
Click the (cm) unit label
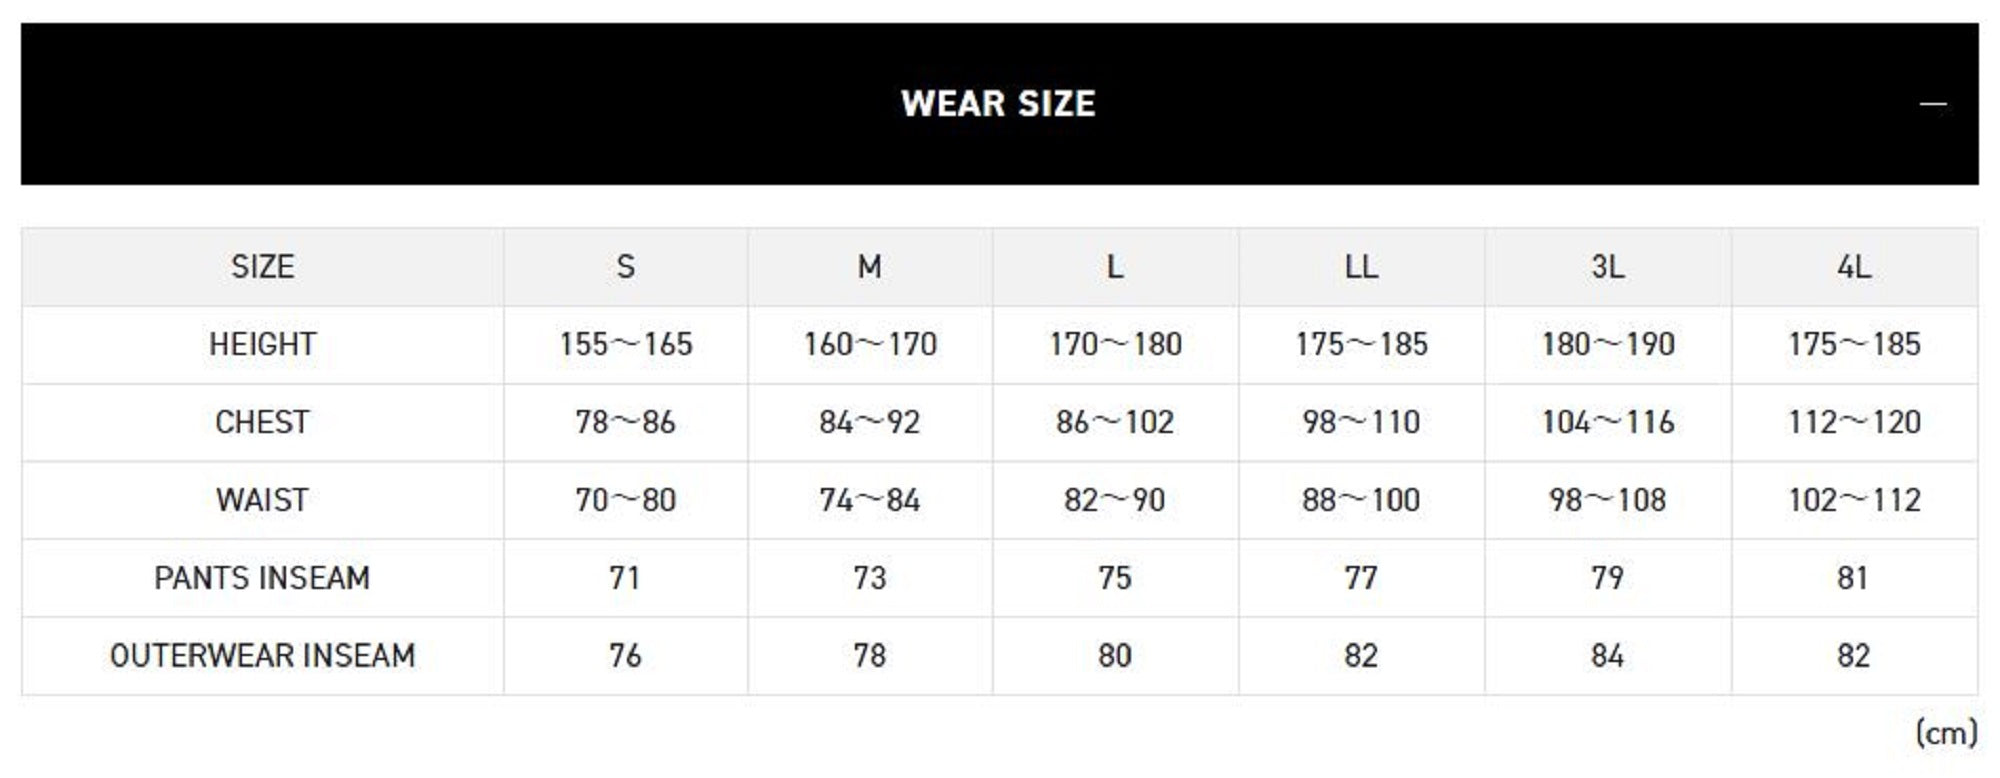(x=1946, y=733)
